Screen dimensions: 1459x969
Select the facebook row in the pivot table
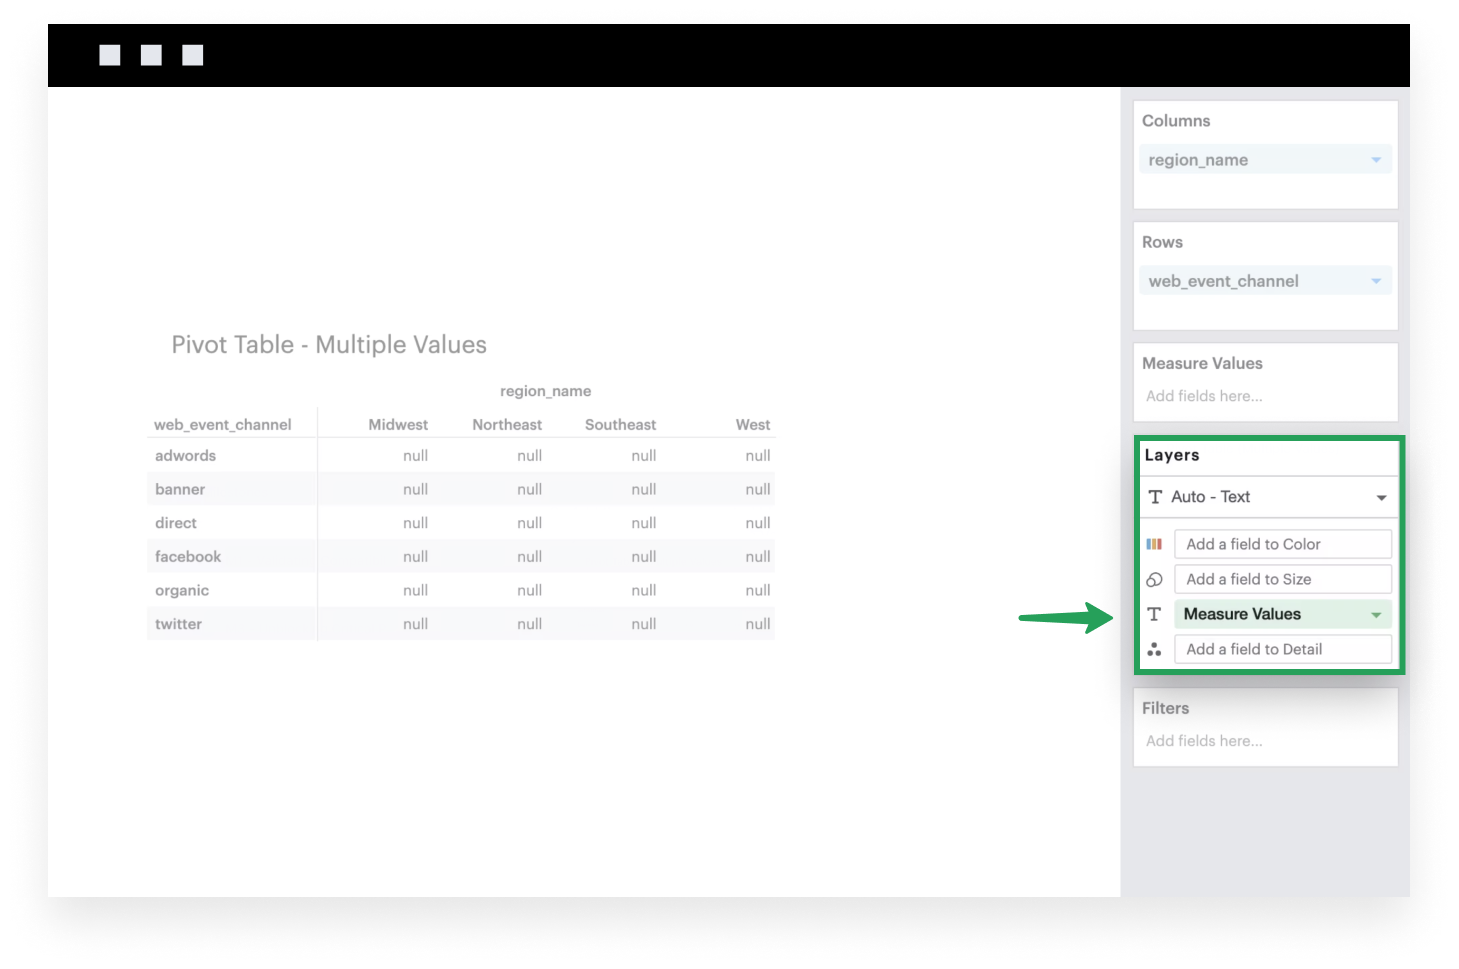click(188, 556)
